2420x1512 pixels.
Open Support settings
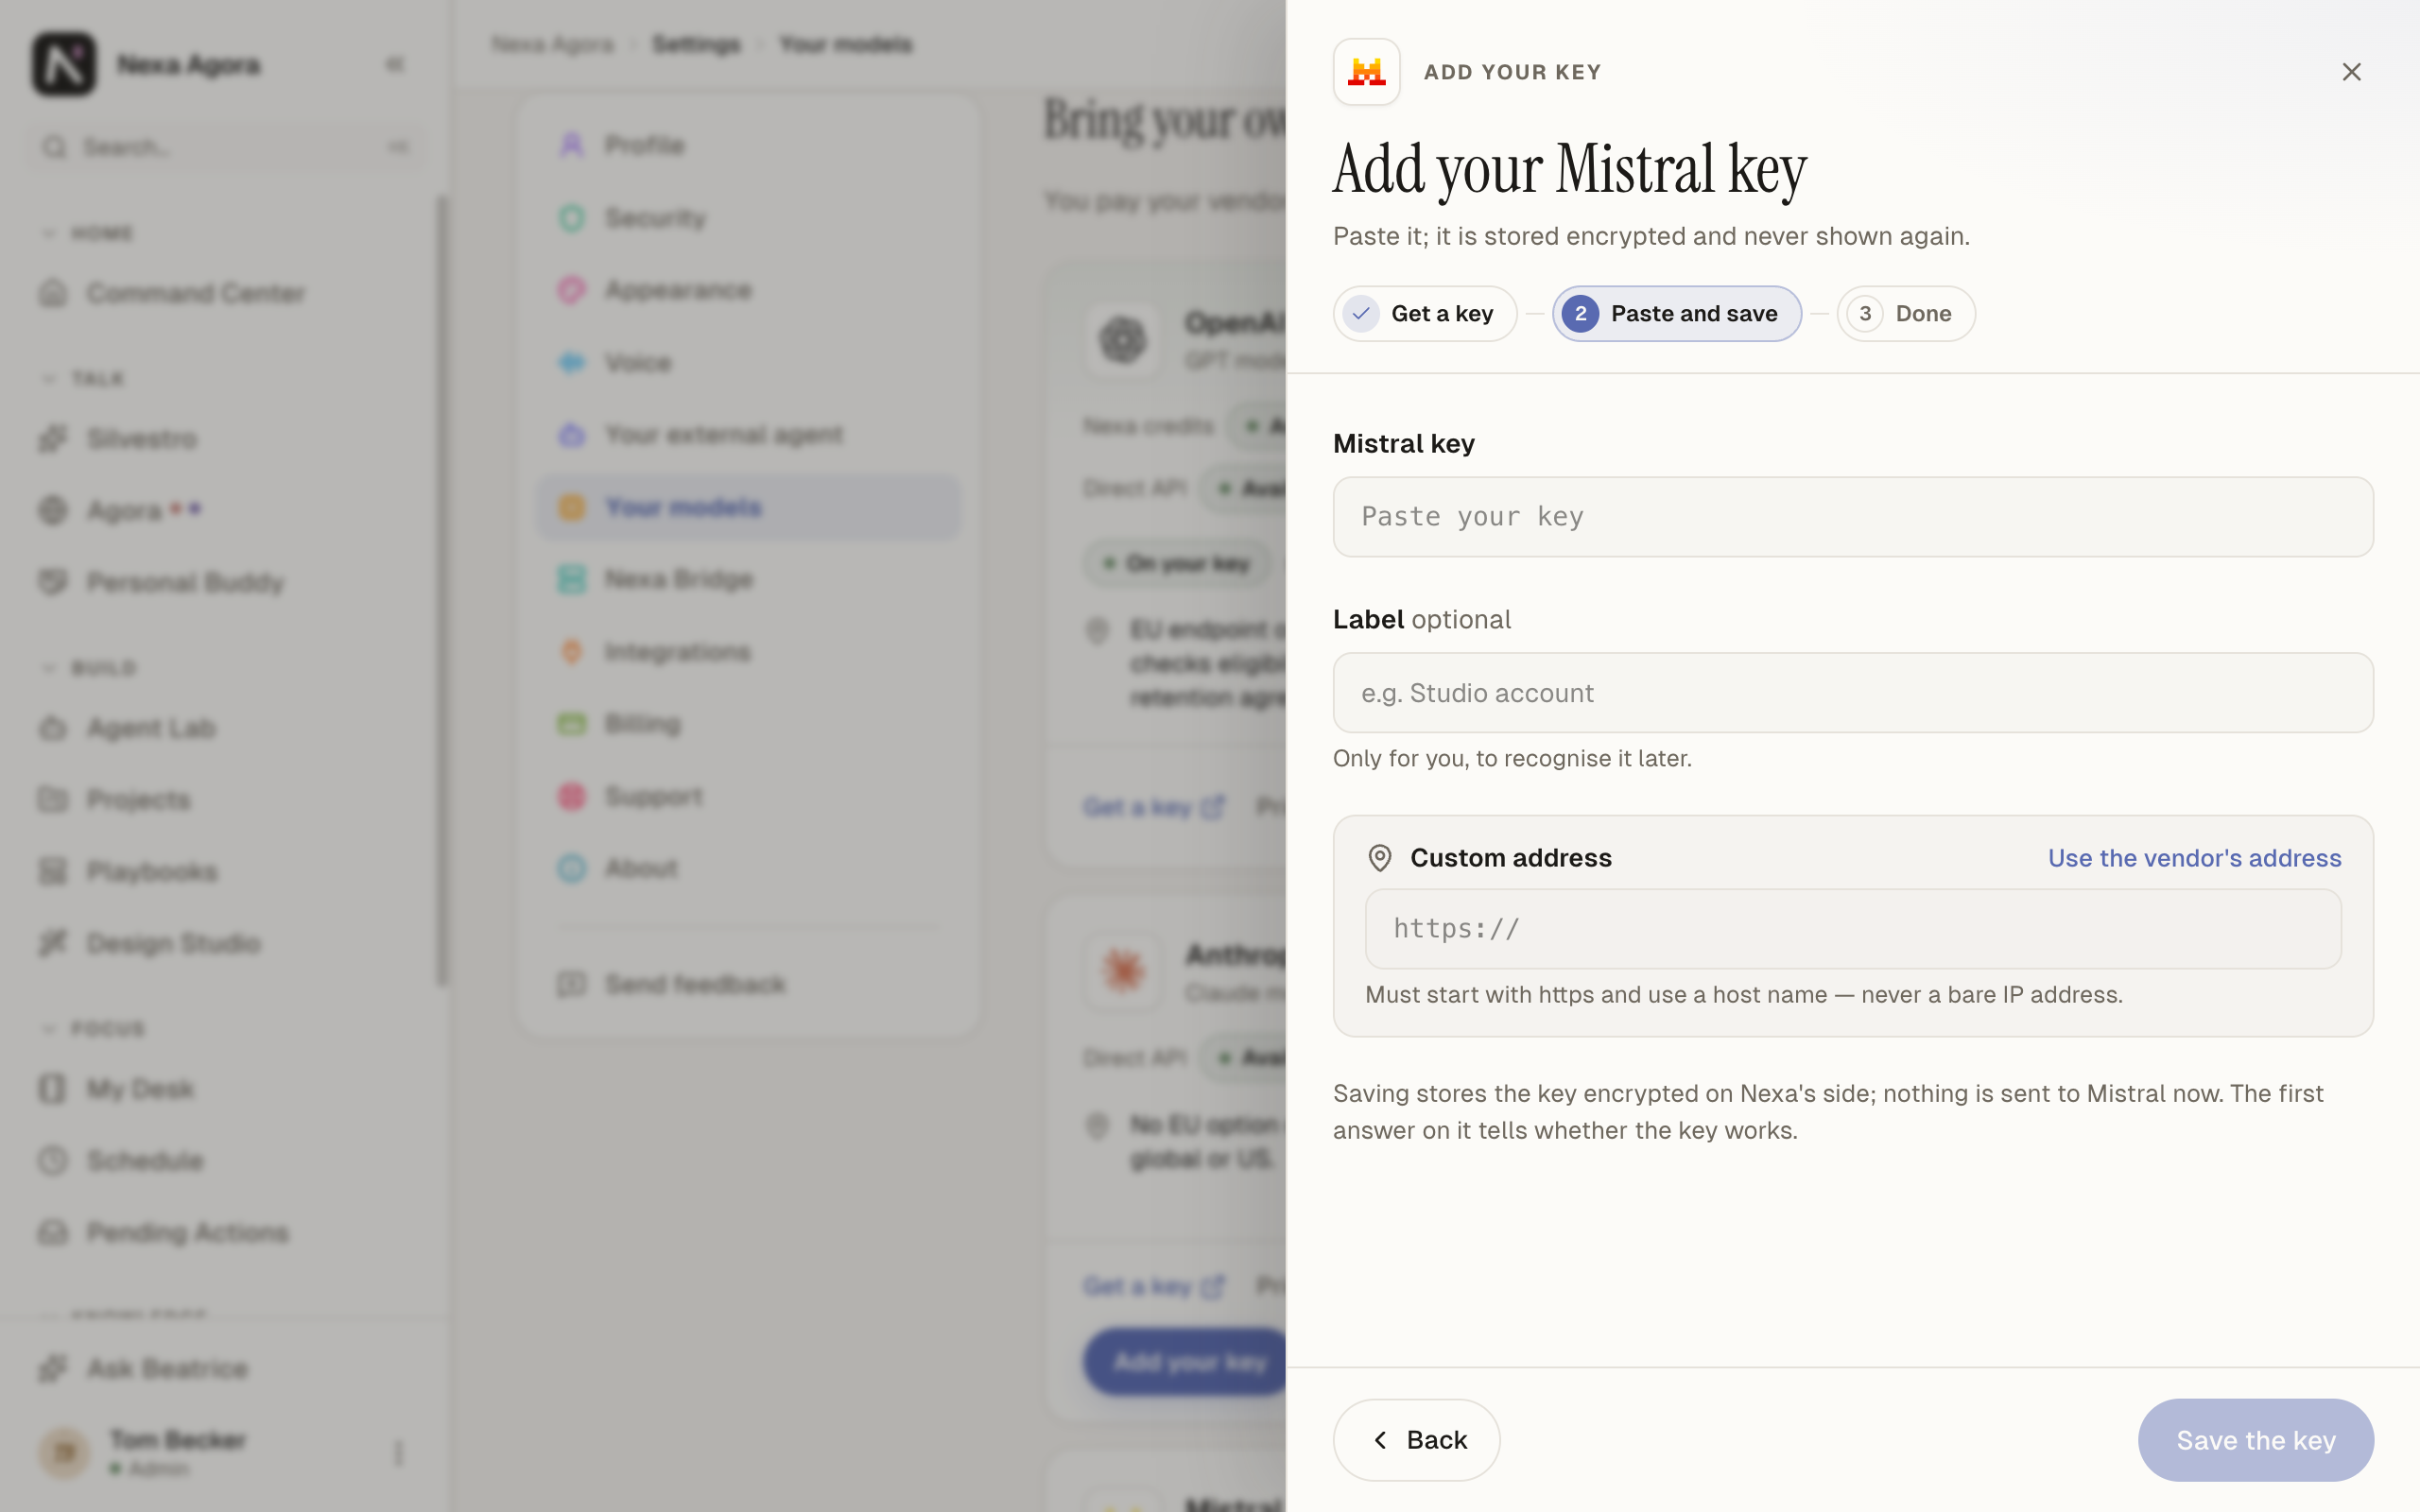pos(749,797)
